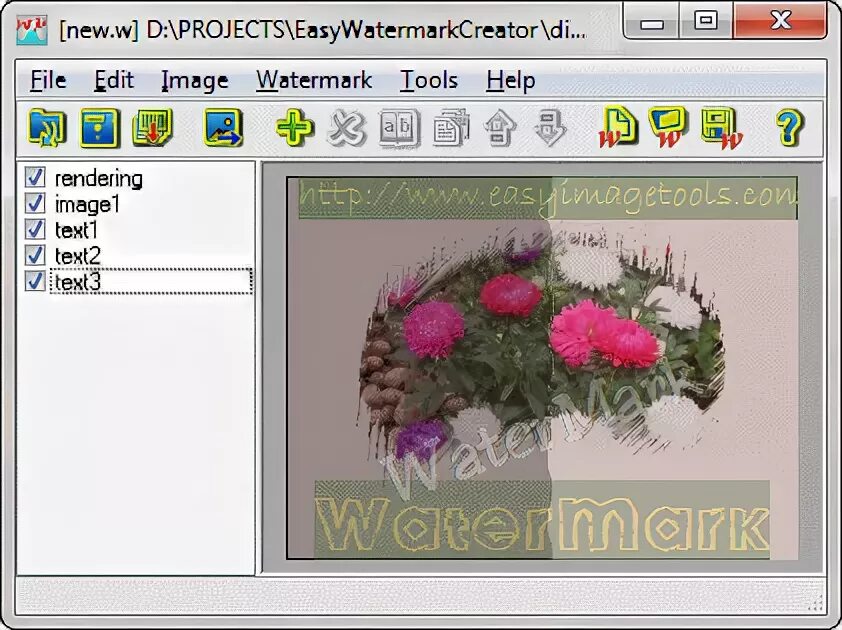Screen dimensions: 842x630
Task: Move layer up with house-arrow icon
Action: (x=500, y=128)
